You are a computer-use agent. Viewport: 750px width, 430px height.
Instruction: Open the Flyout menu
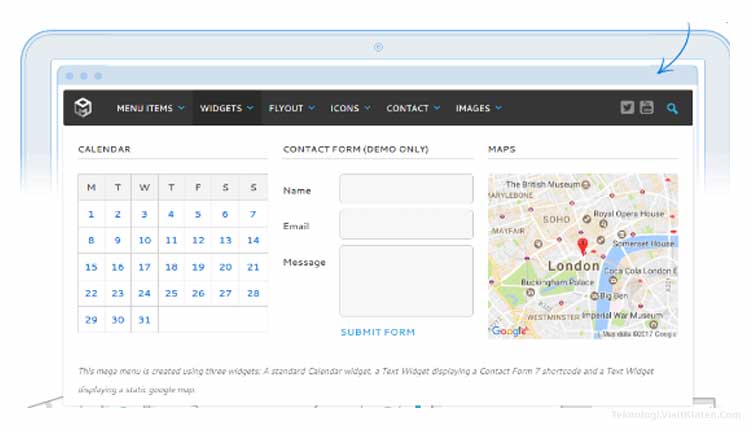click(x=286, y=108)
